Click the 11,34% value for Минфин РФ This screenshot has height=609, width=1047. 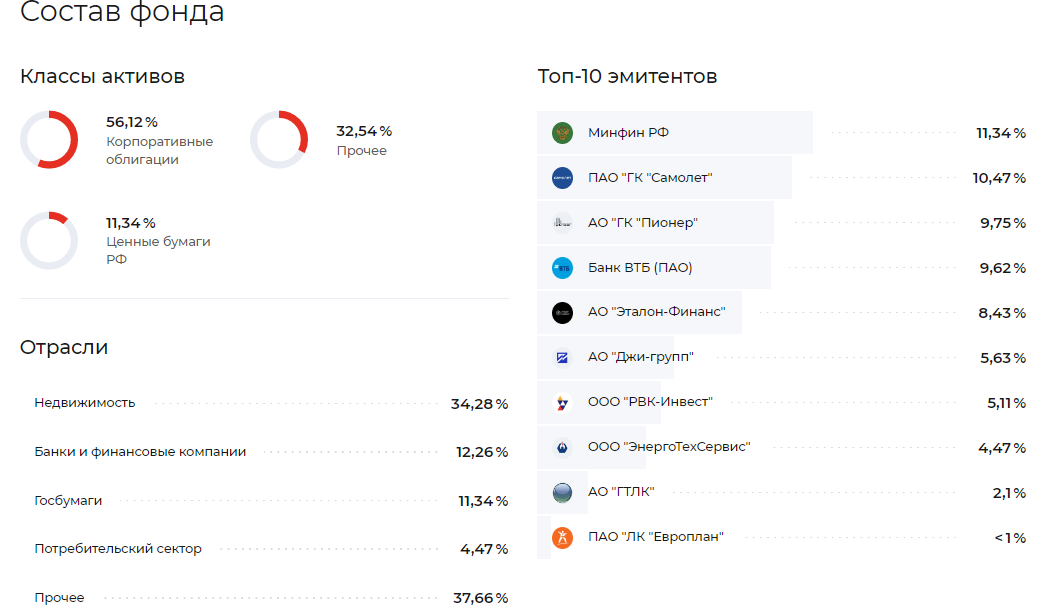click(x=1000, y=133)
